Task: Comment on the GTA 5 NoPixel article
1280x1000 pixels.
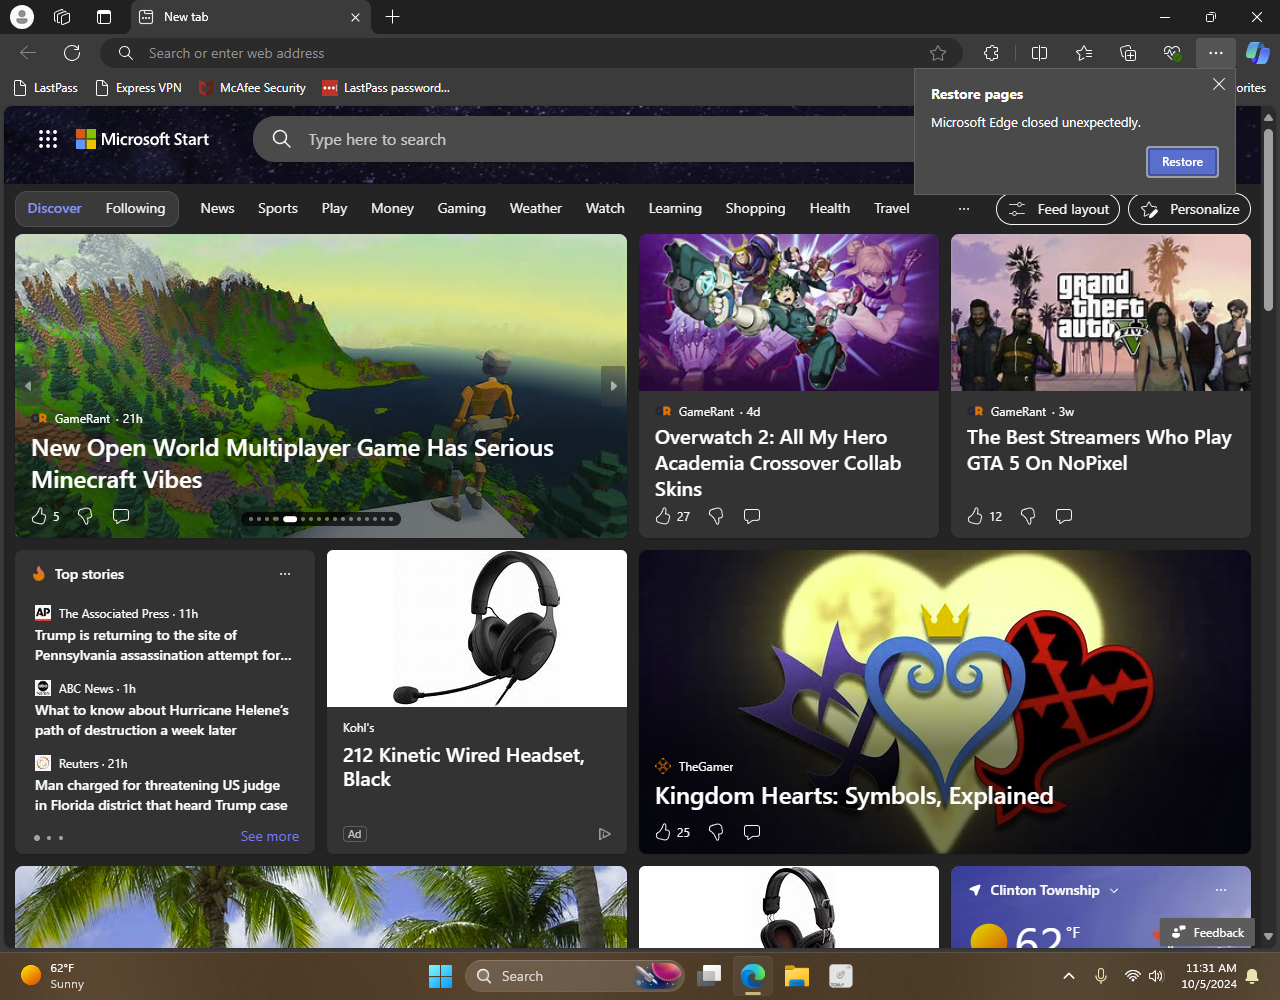Action: coord(1064,516)
